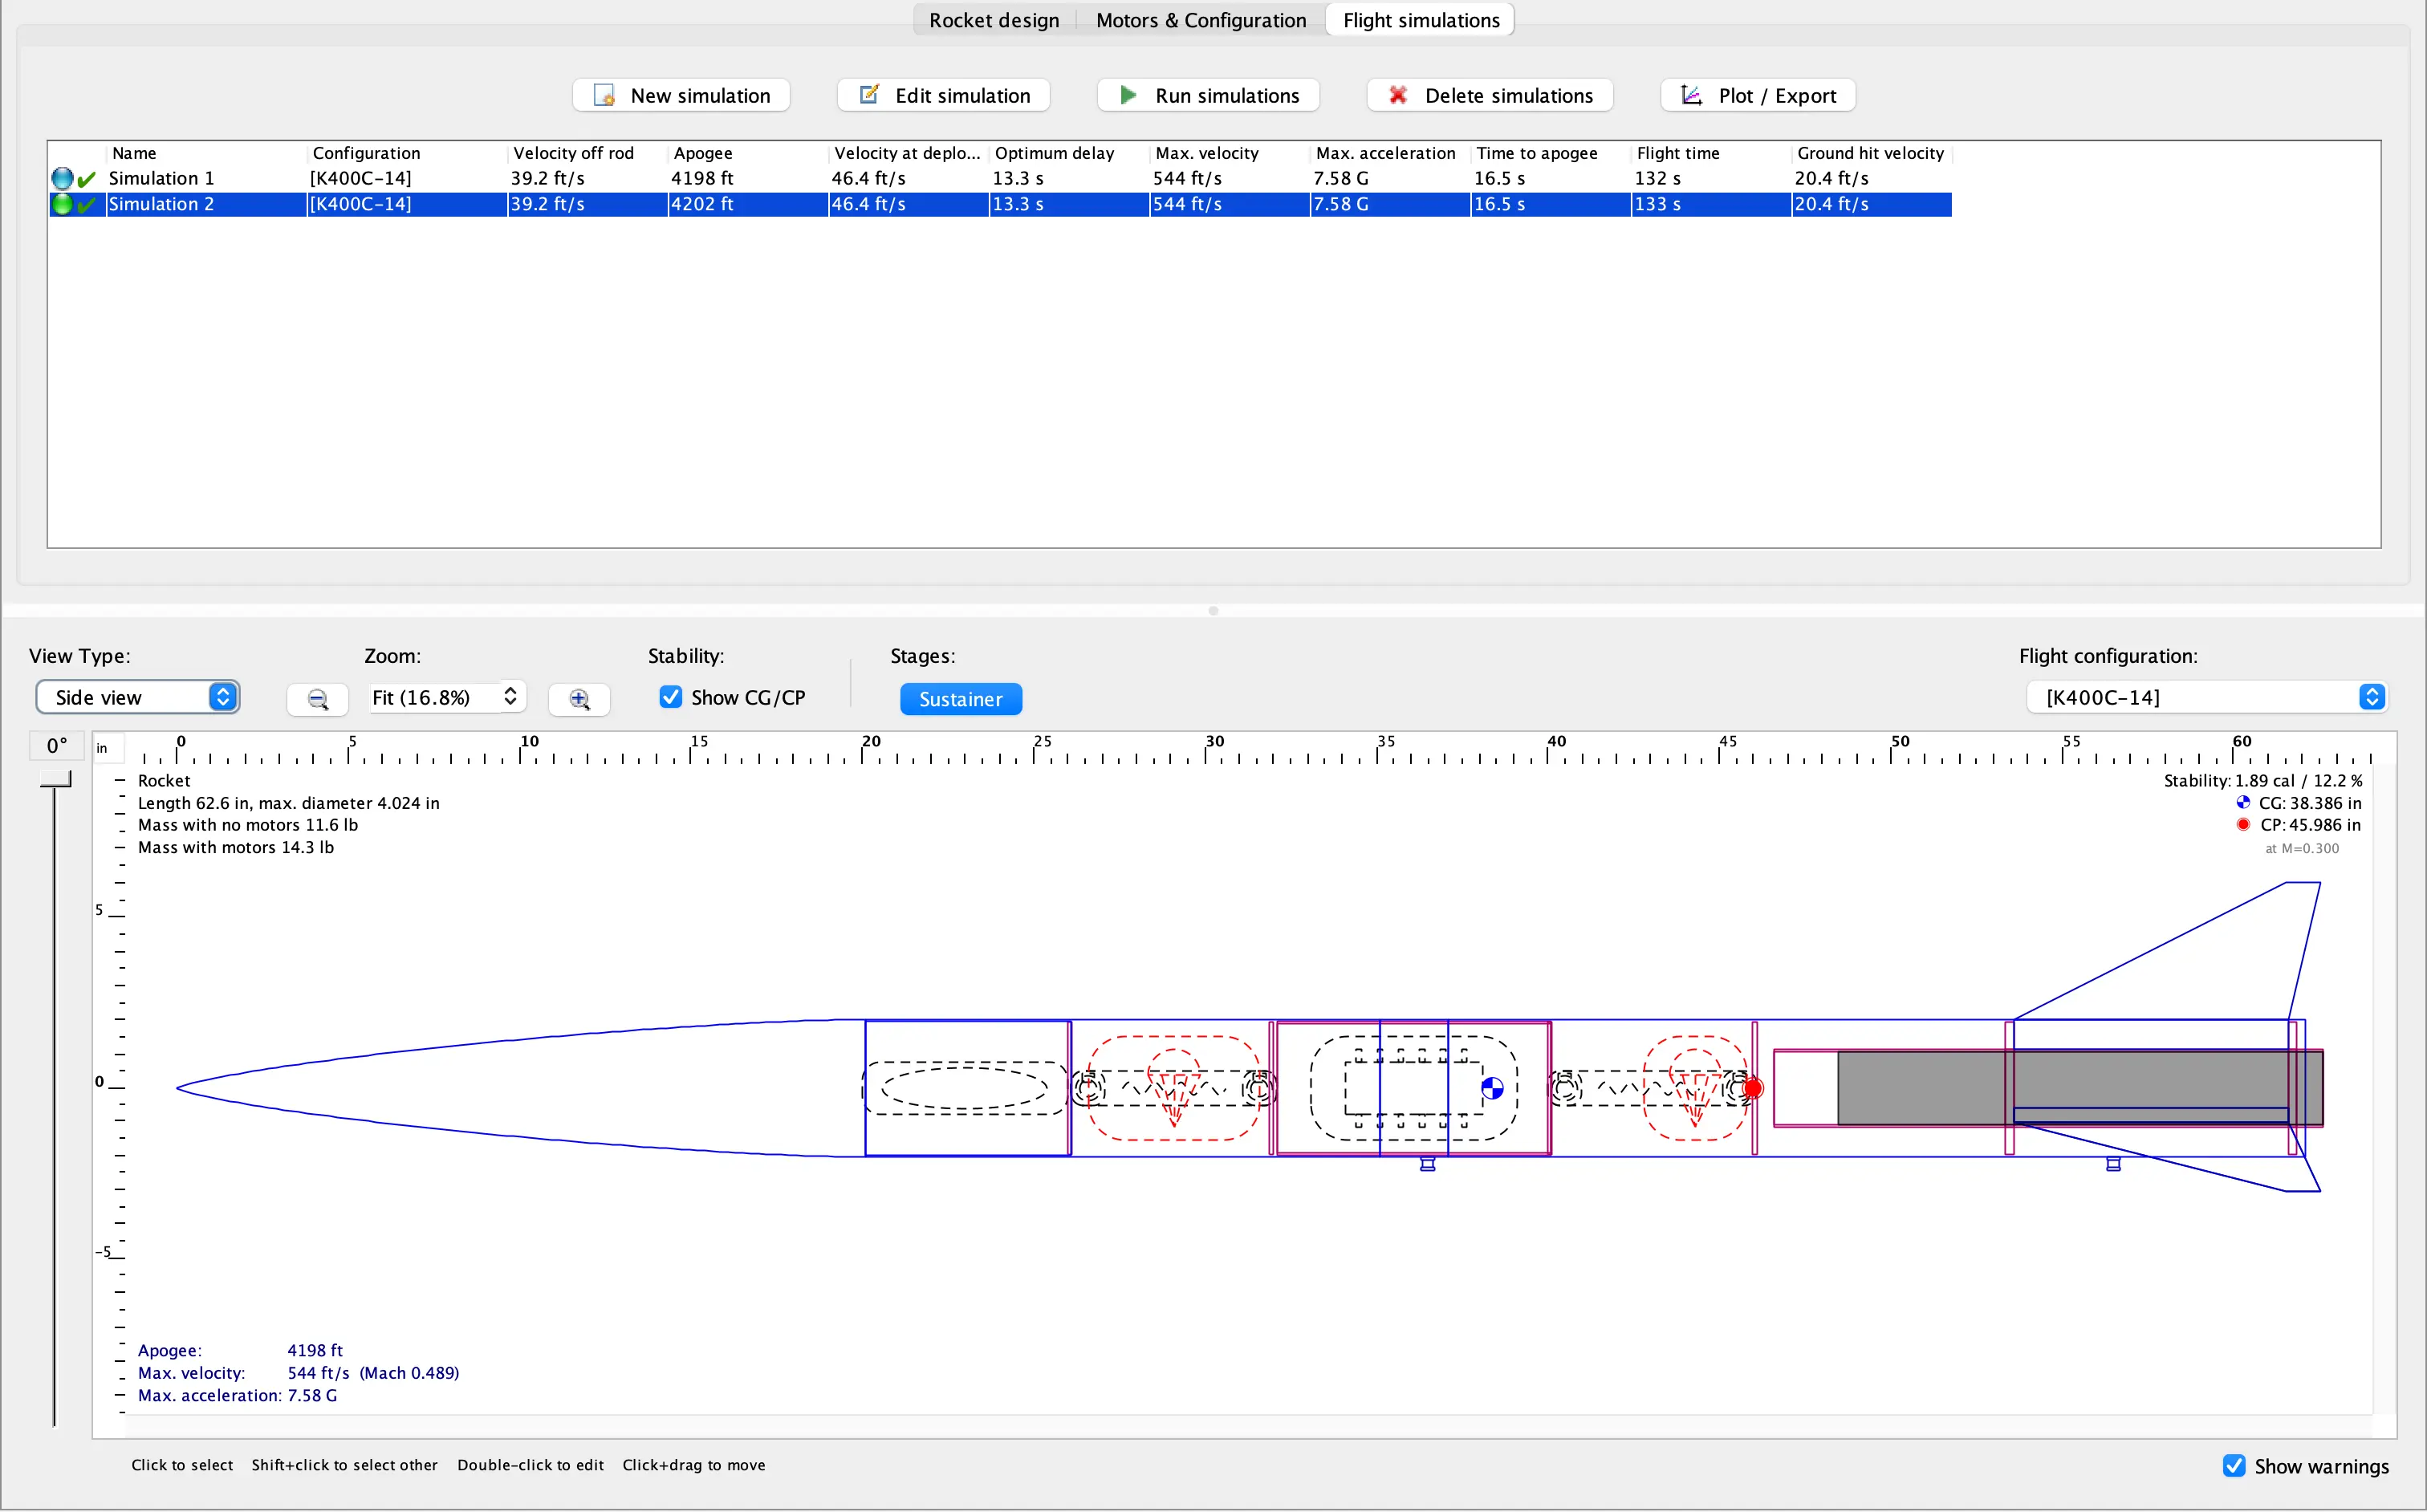2427x1512 pixels.
Task: Click the CG: 38.386 in label
Action: tap(2309, 803)
